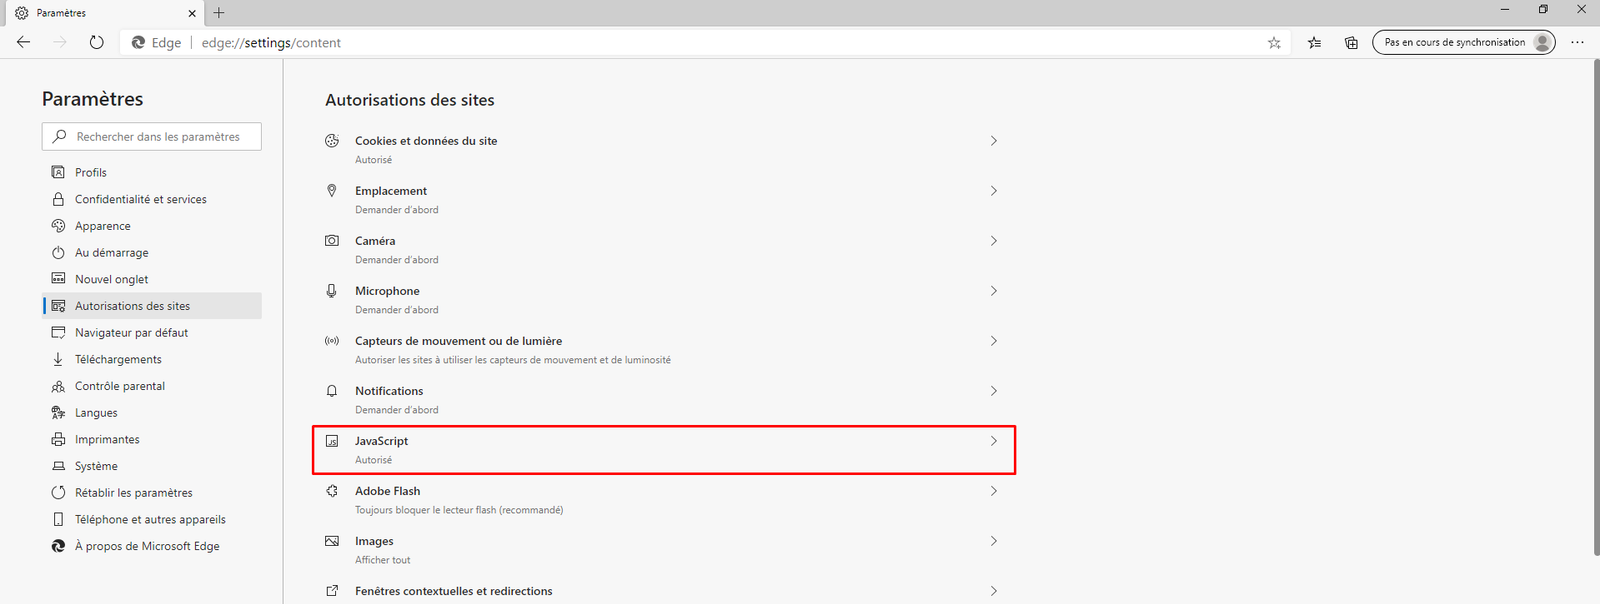The width and height of the screenshot is (1600, 604).
Task: Open a new tab with plus button
Action: [x=219, y=13]
